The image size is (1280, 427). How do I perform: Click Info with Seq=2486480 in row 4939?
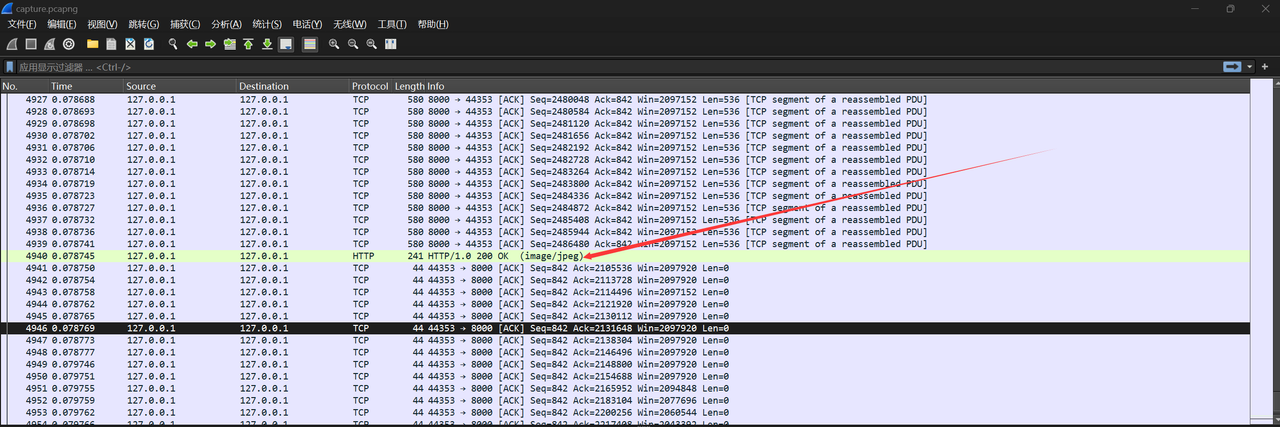(677, 244)
